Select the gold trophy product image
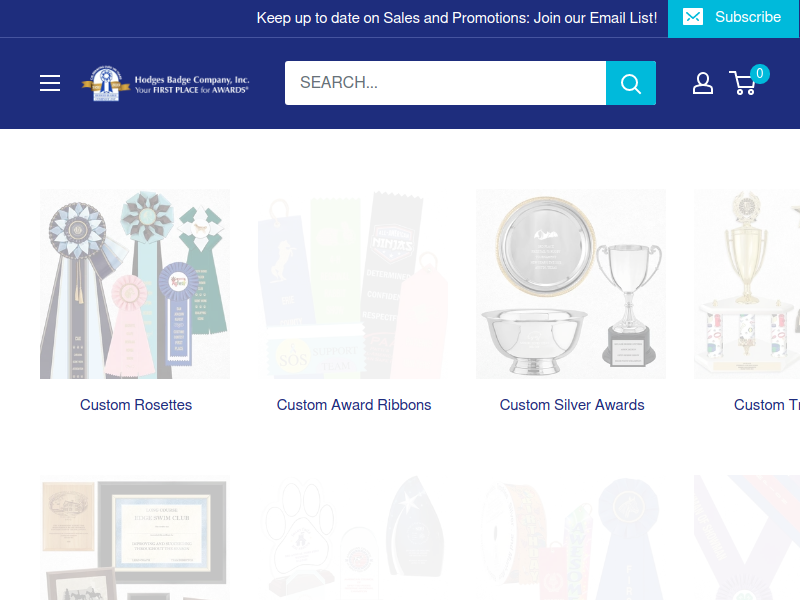Screen dimensions: 800x600 747,284
